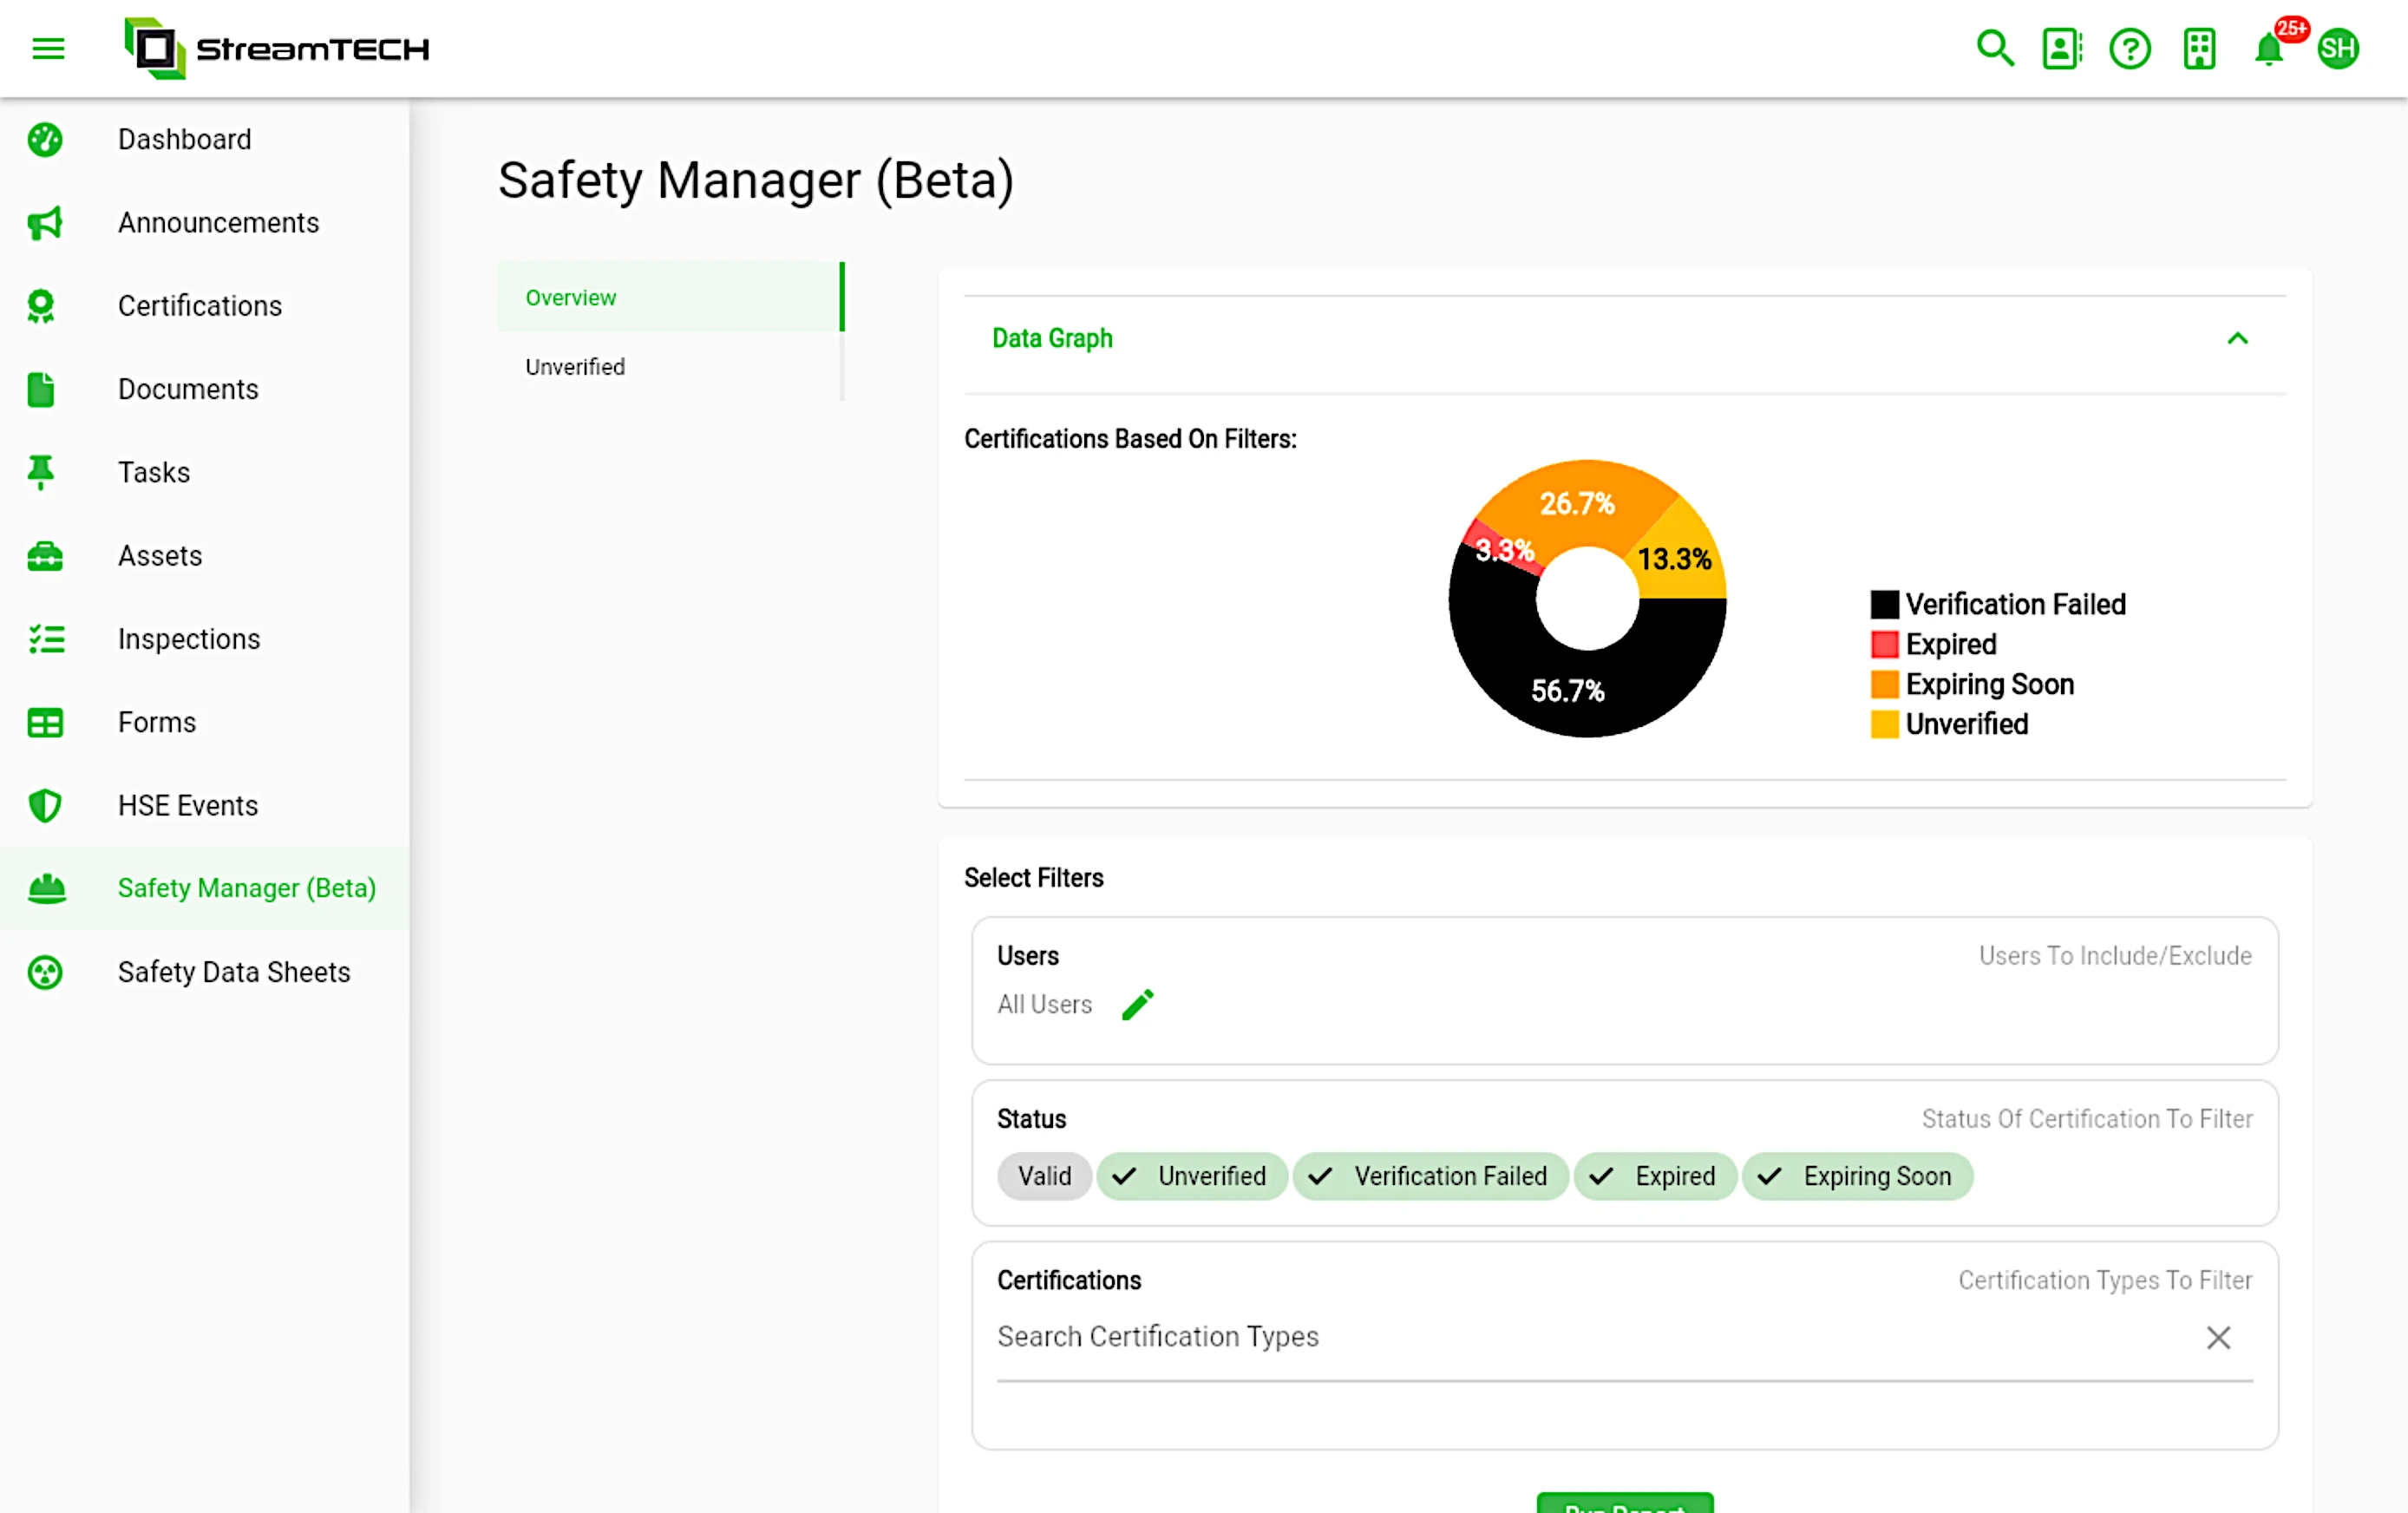Click the Documents file icon
The height and width of the screenshot is (1513, 2408).
pos(41,389)
